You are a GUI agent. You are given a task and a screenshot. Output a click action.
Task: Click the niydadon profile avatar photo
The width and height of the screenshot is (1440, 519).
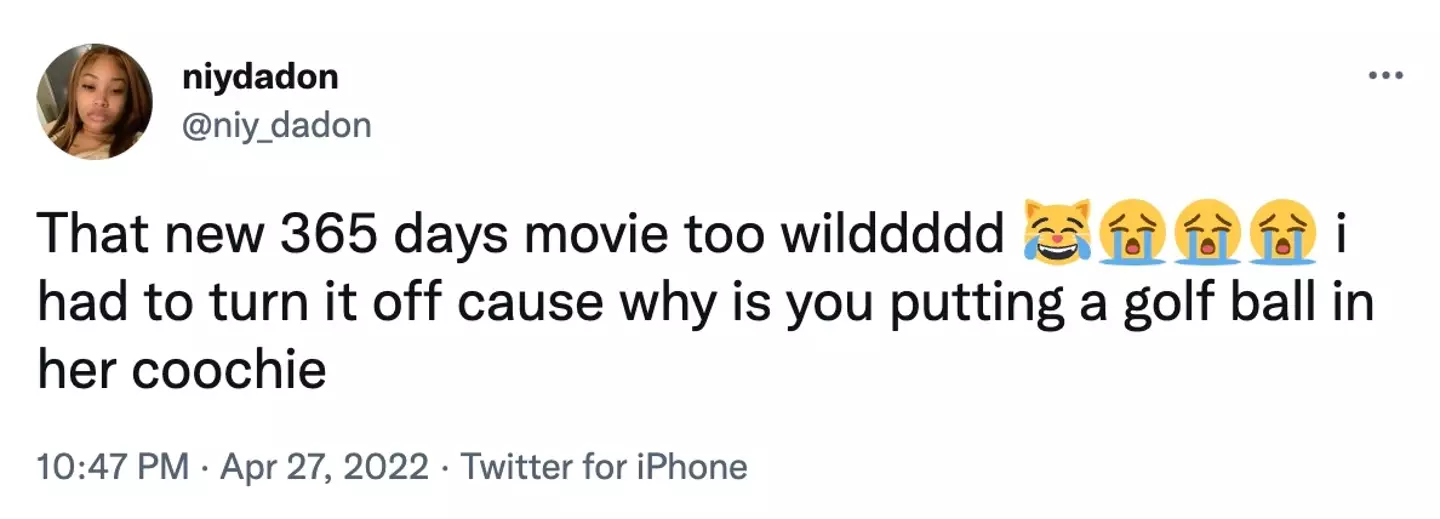94,101
